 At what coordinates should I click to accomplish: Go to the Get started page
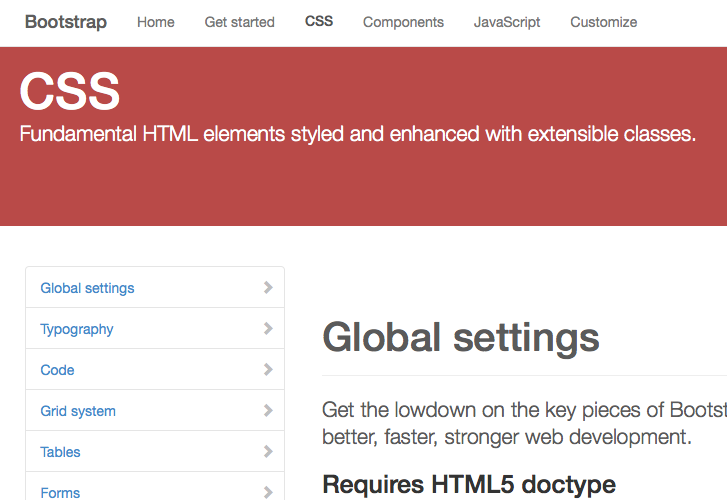[239, 22]
